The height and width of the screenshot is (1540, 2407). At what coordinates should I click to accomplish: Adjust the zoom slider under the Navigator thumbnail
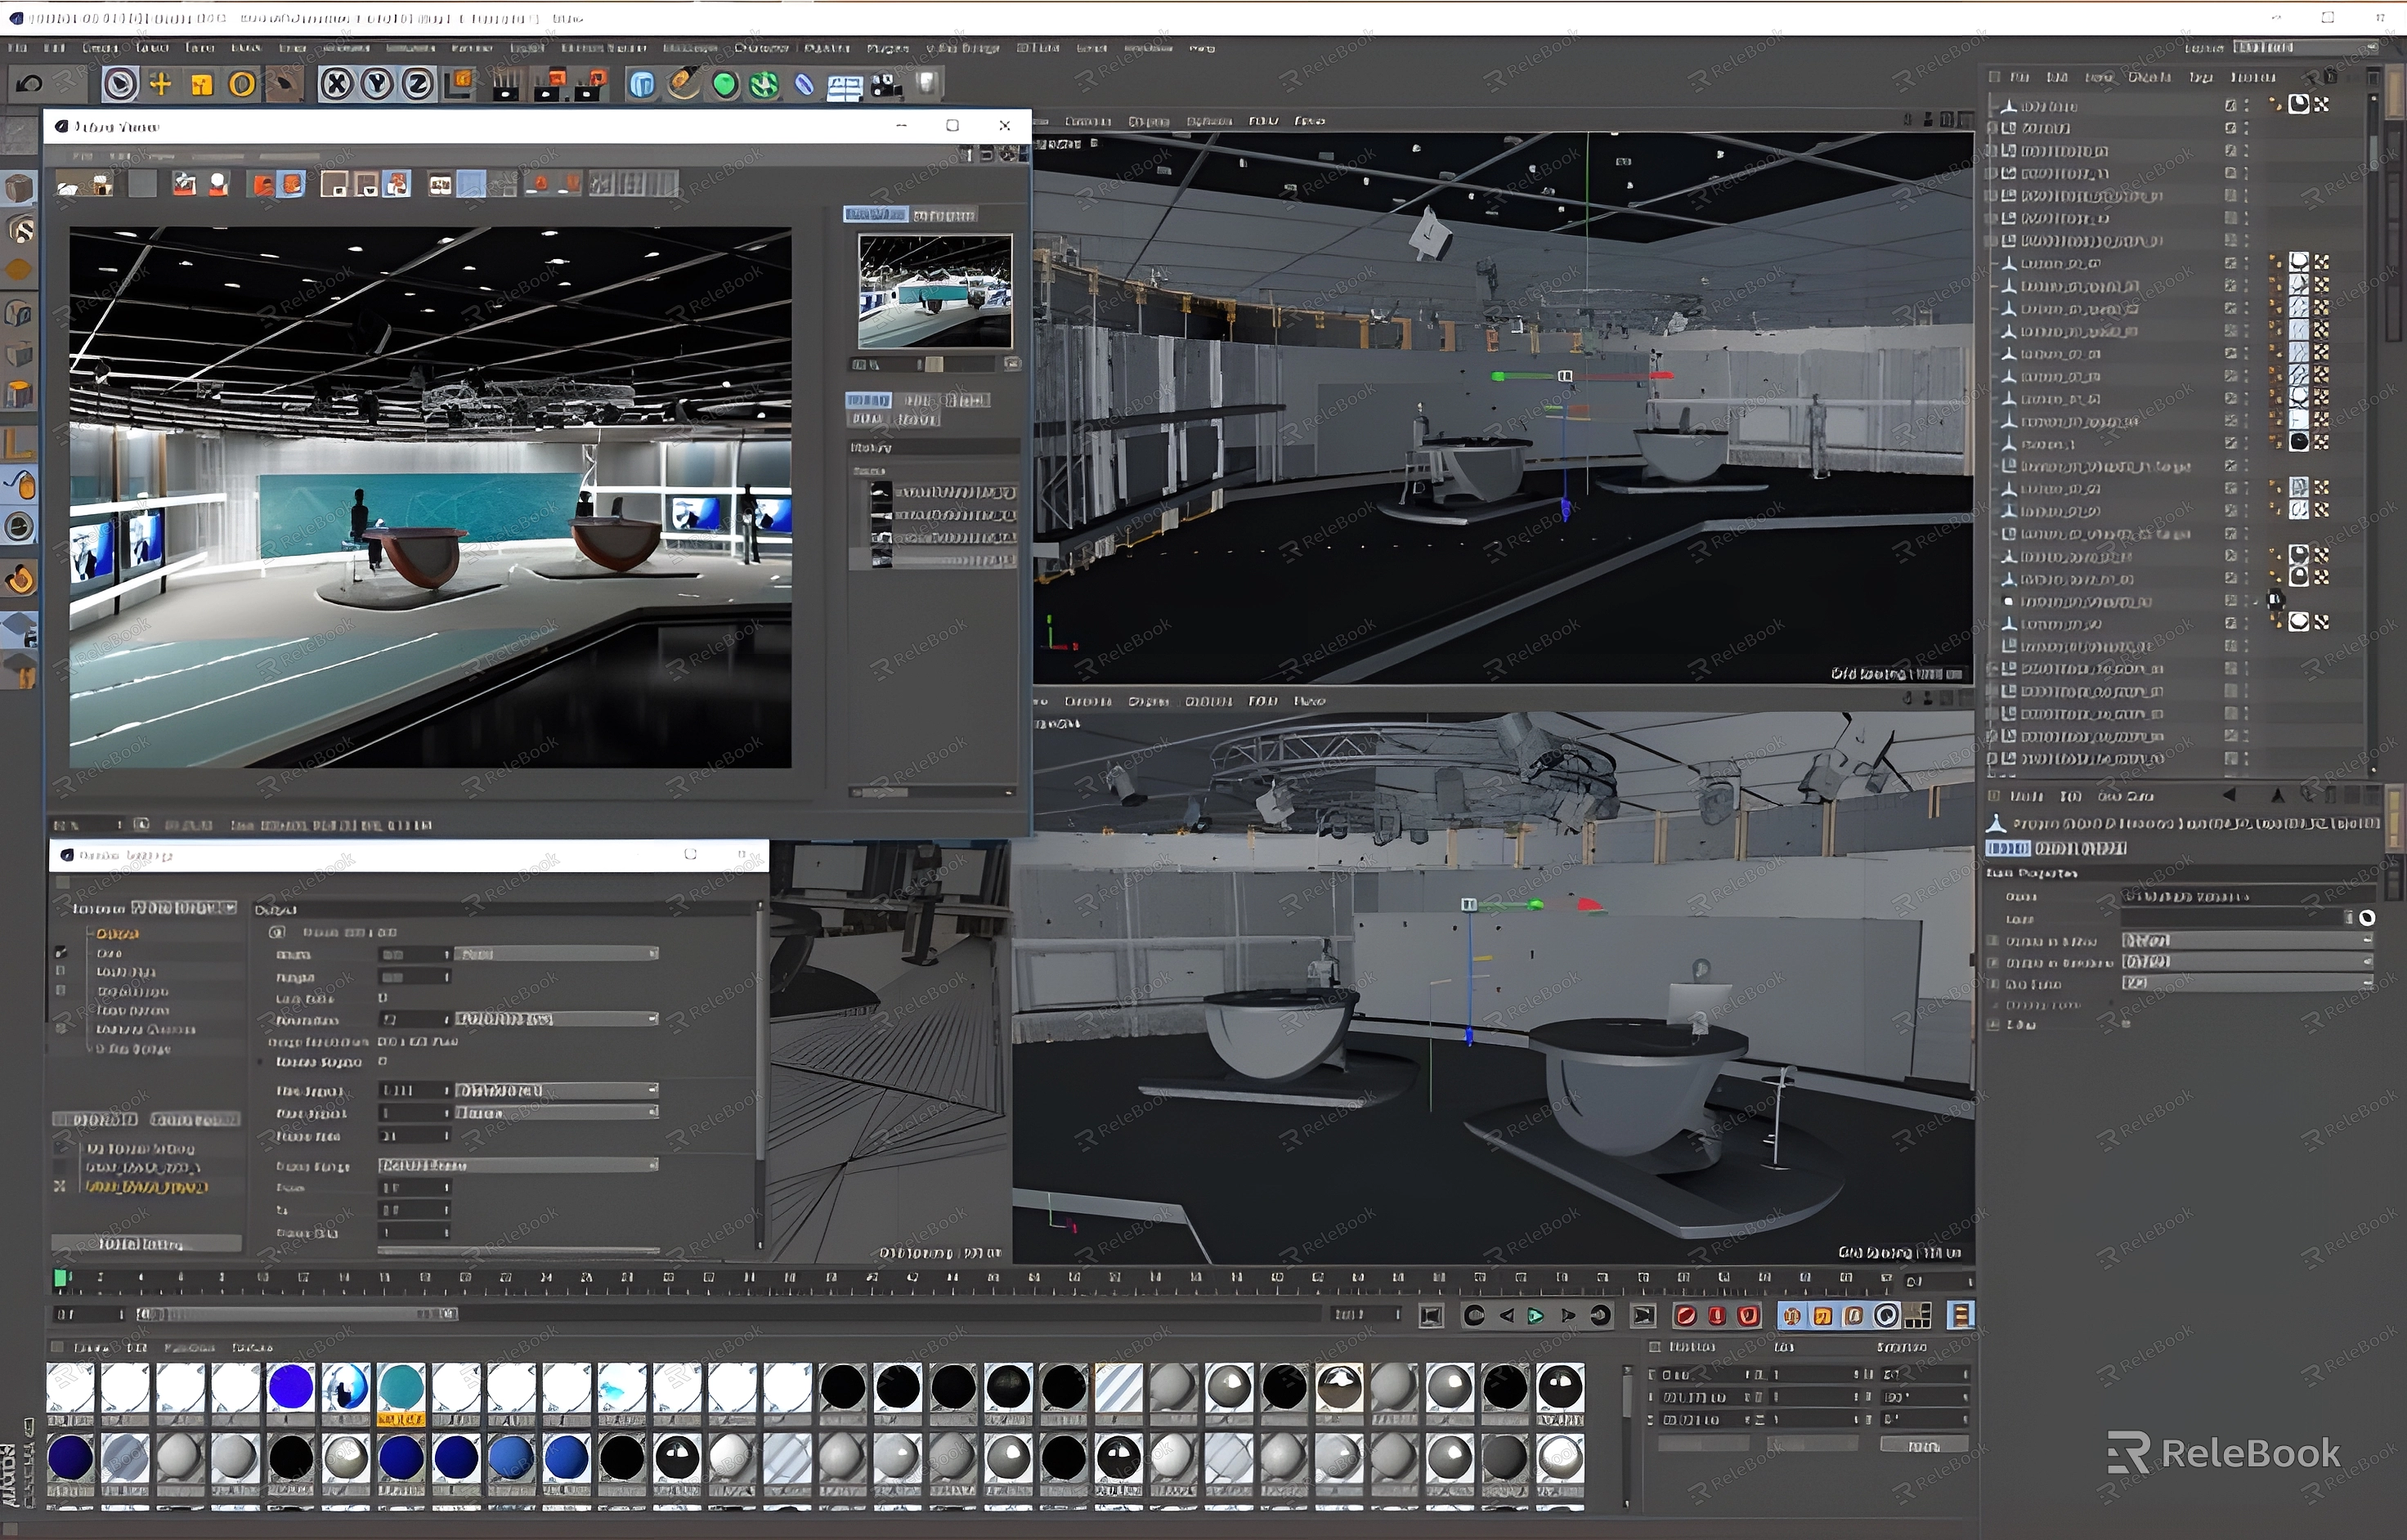[934, 364]
